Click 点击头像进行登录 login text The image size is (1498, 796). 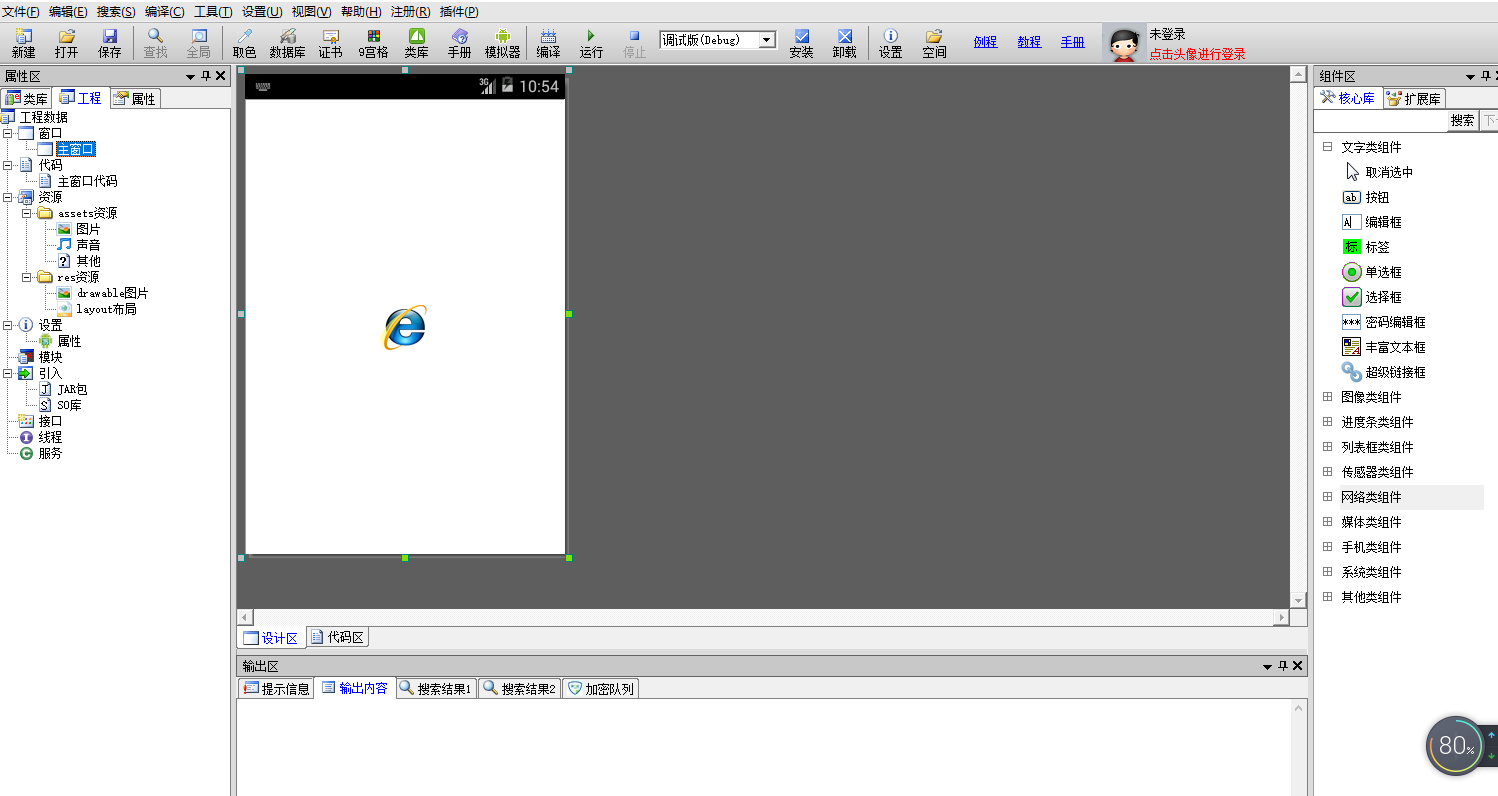1197,54
